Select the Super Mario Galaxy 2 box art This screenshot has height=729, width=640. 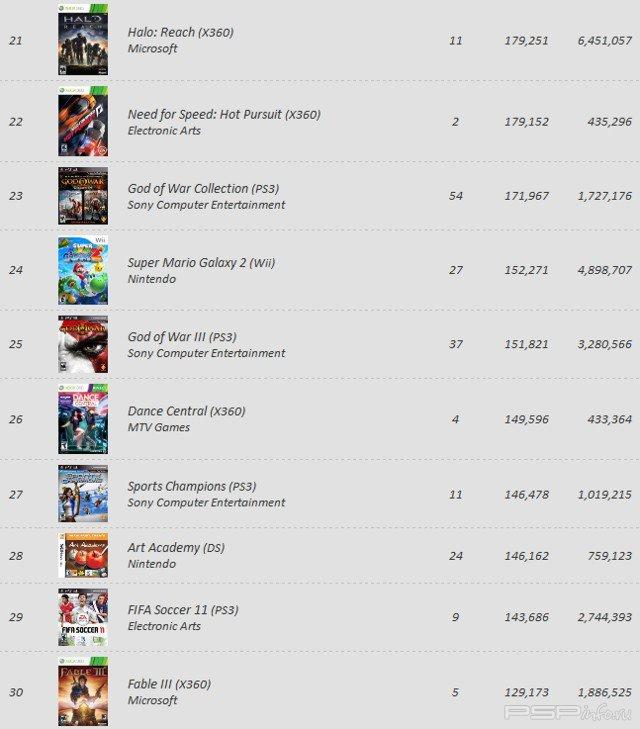point(82,270)
